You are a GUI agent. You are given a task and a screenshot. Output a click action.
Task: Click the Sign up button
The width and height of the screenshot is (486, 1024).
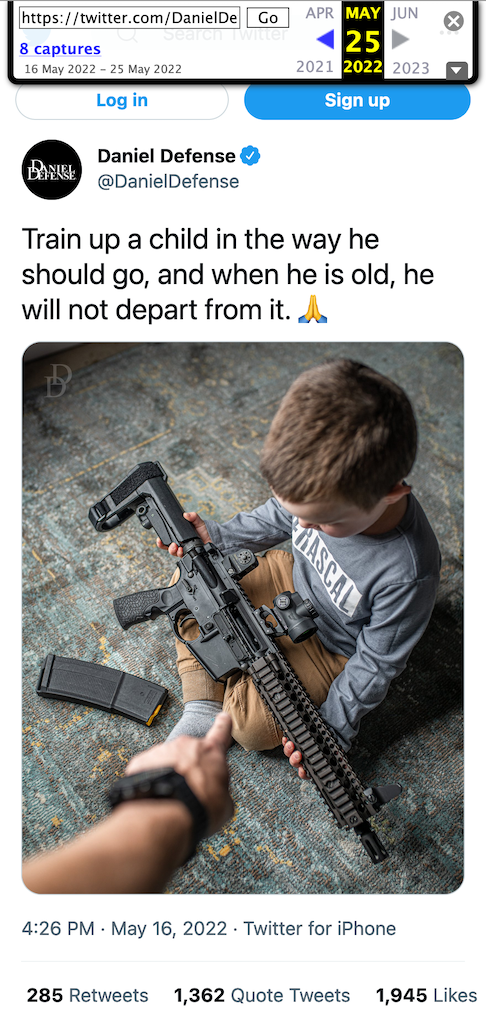point(357,101)
